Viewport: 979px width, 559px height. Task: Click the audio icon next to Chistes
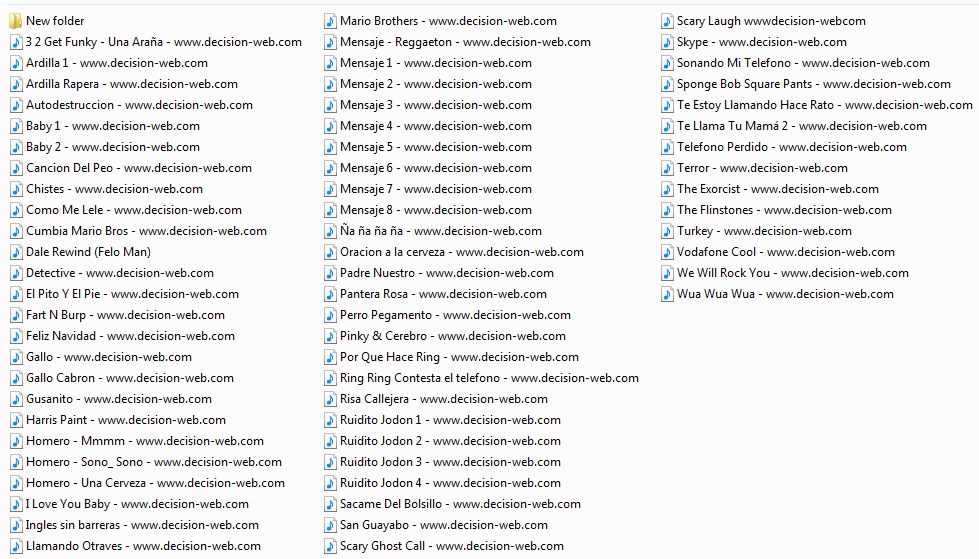(x=16, y=189)
